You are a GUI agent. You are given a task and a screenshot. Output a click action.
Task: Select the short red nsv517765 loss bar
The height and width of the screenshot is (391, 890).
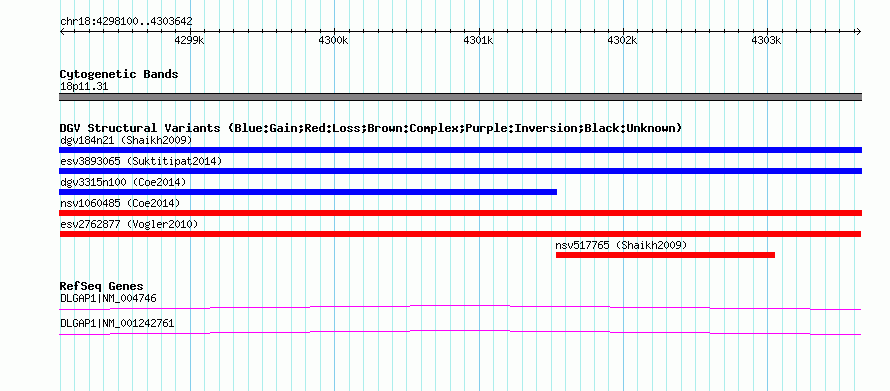pos(665,255)
